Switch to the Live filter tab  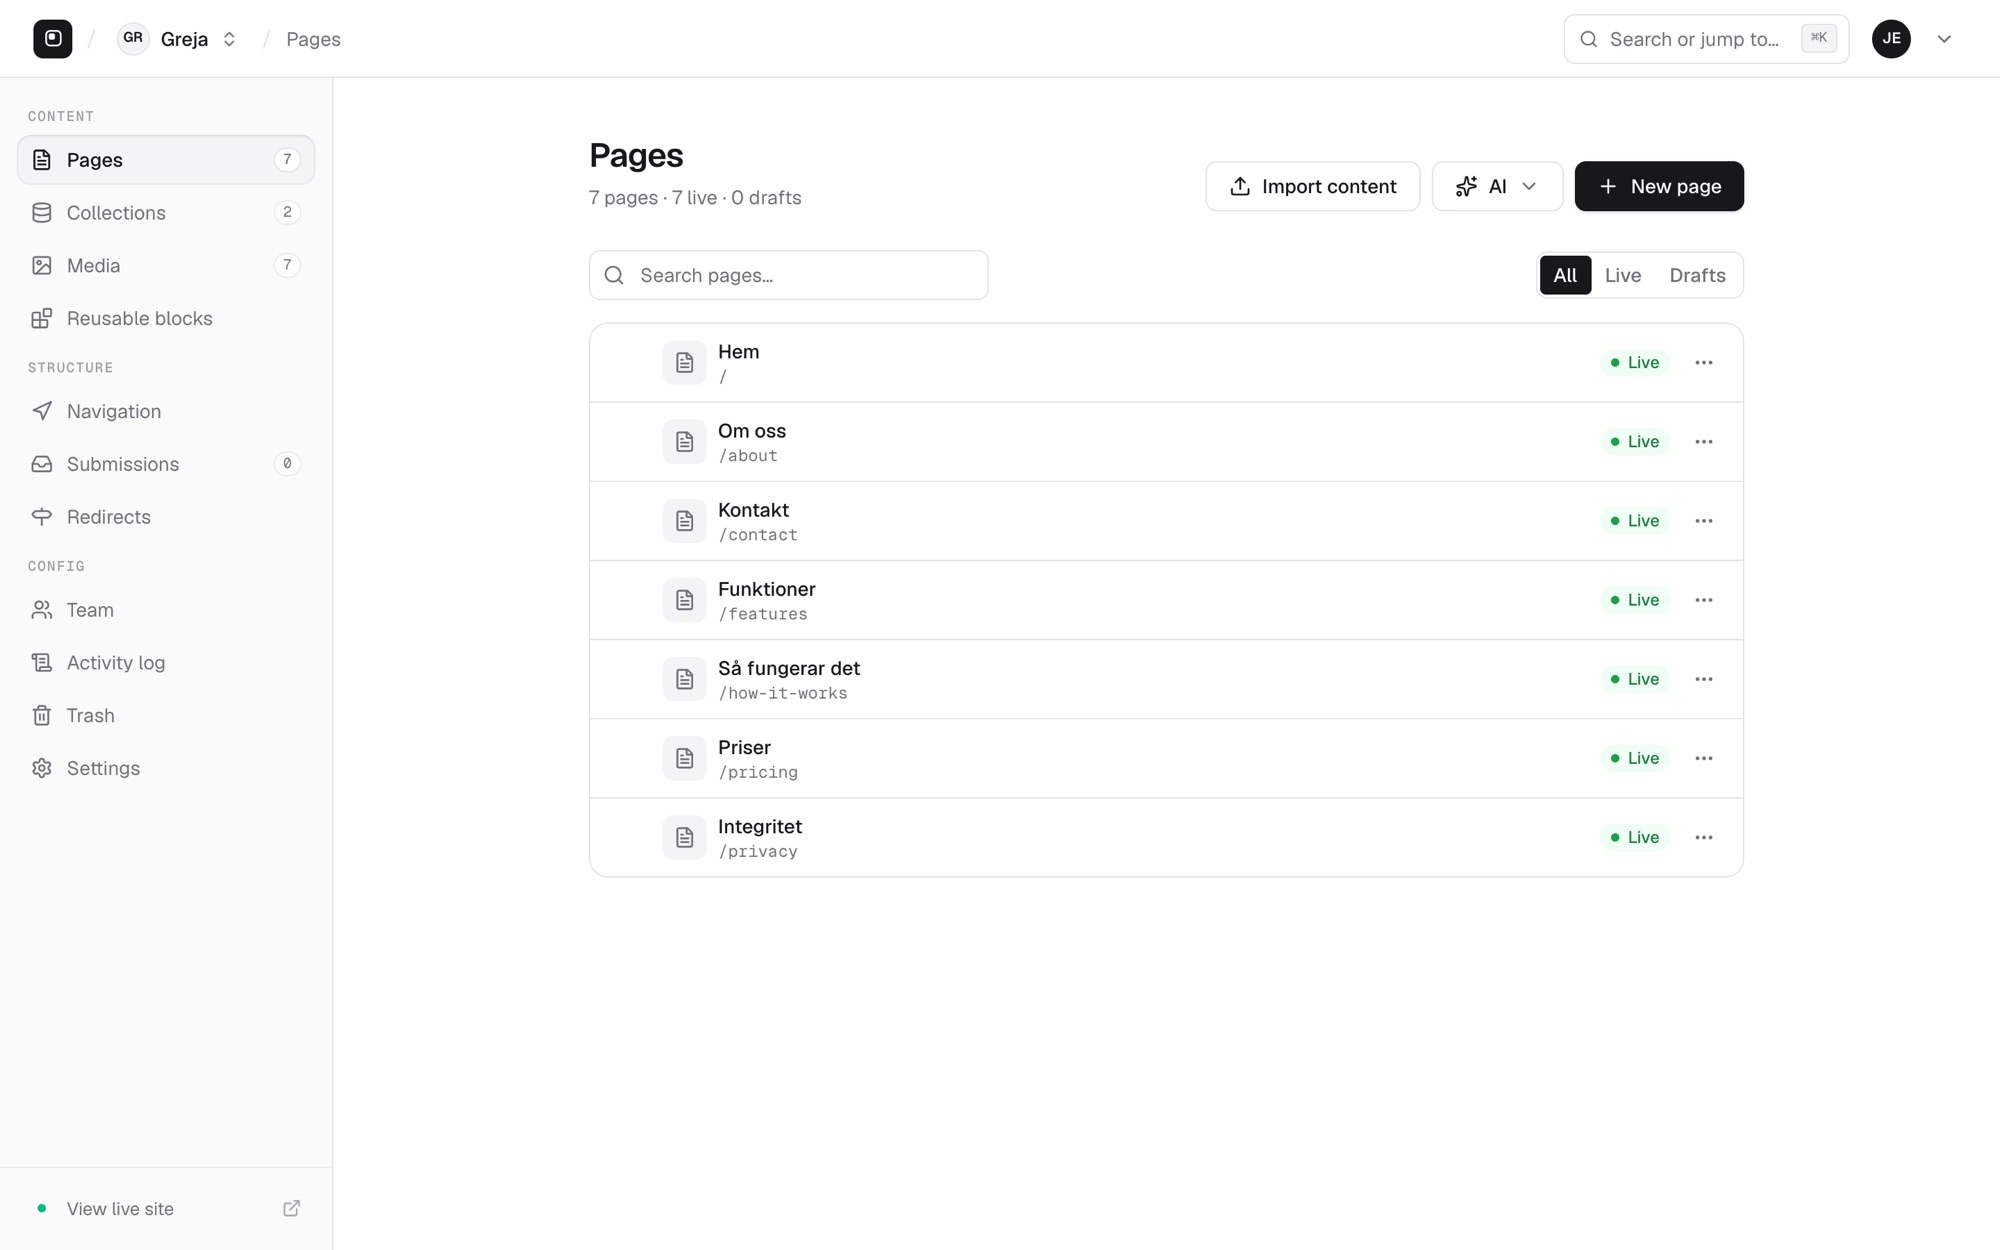(x=1622, y=275)
